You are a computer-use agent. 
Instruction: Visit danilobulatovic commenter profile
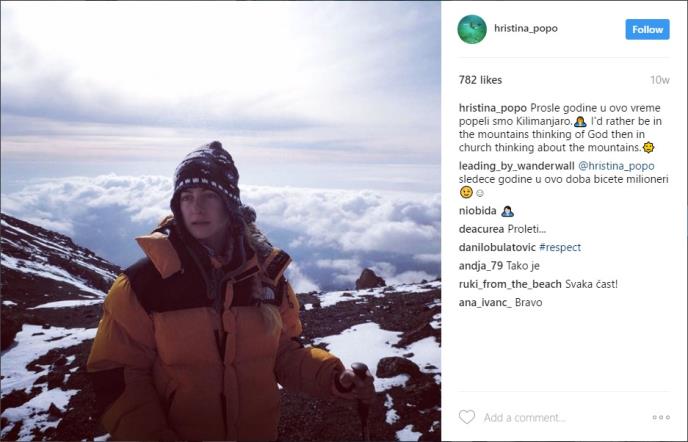pyautogui.click(x=497, y=247)
